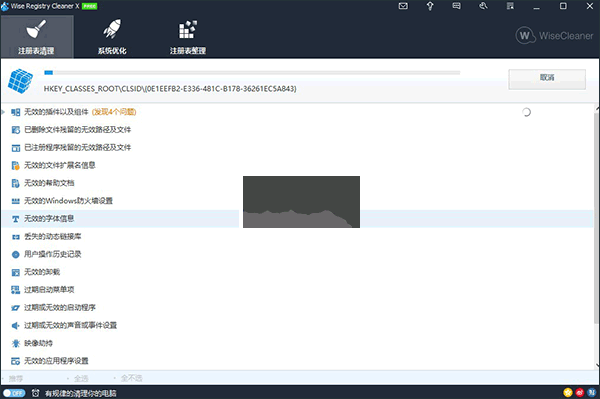
Task: Click the T font icon beside 无效的字体信息
Action: click(x=16, y=219)
